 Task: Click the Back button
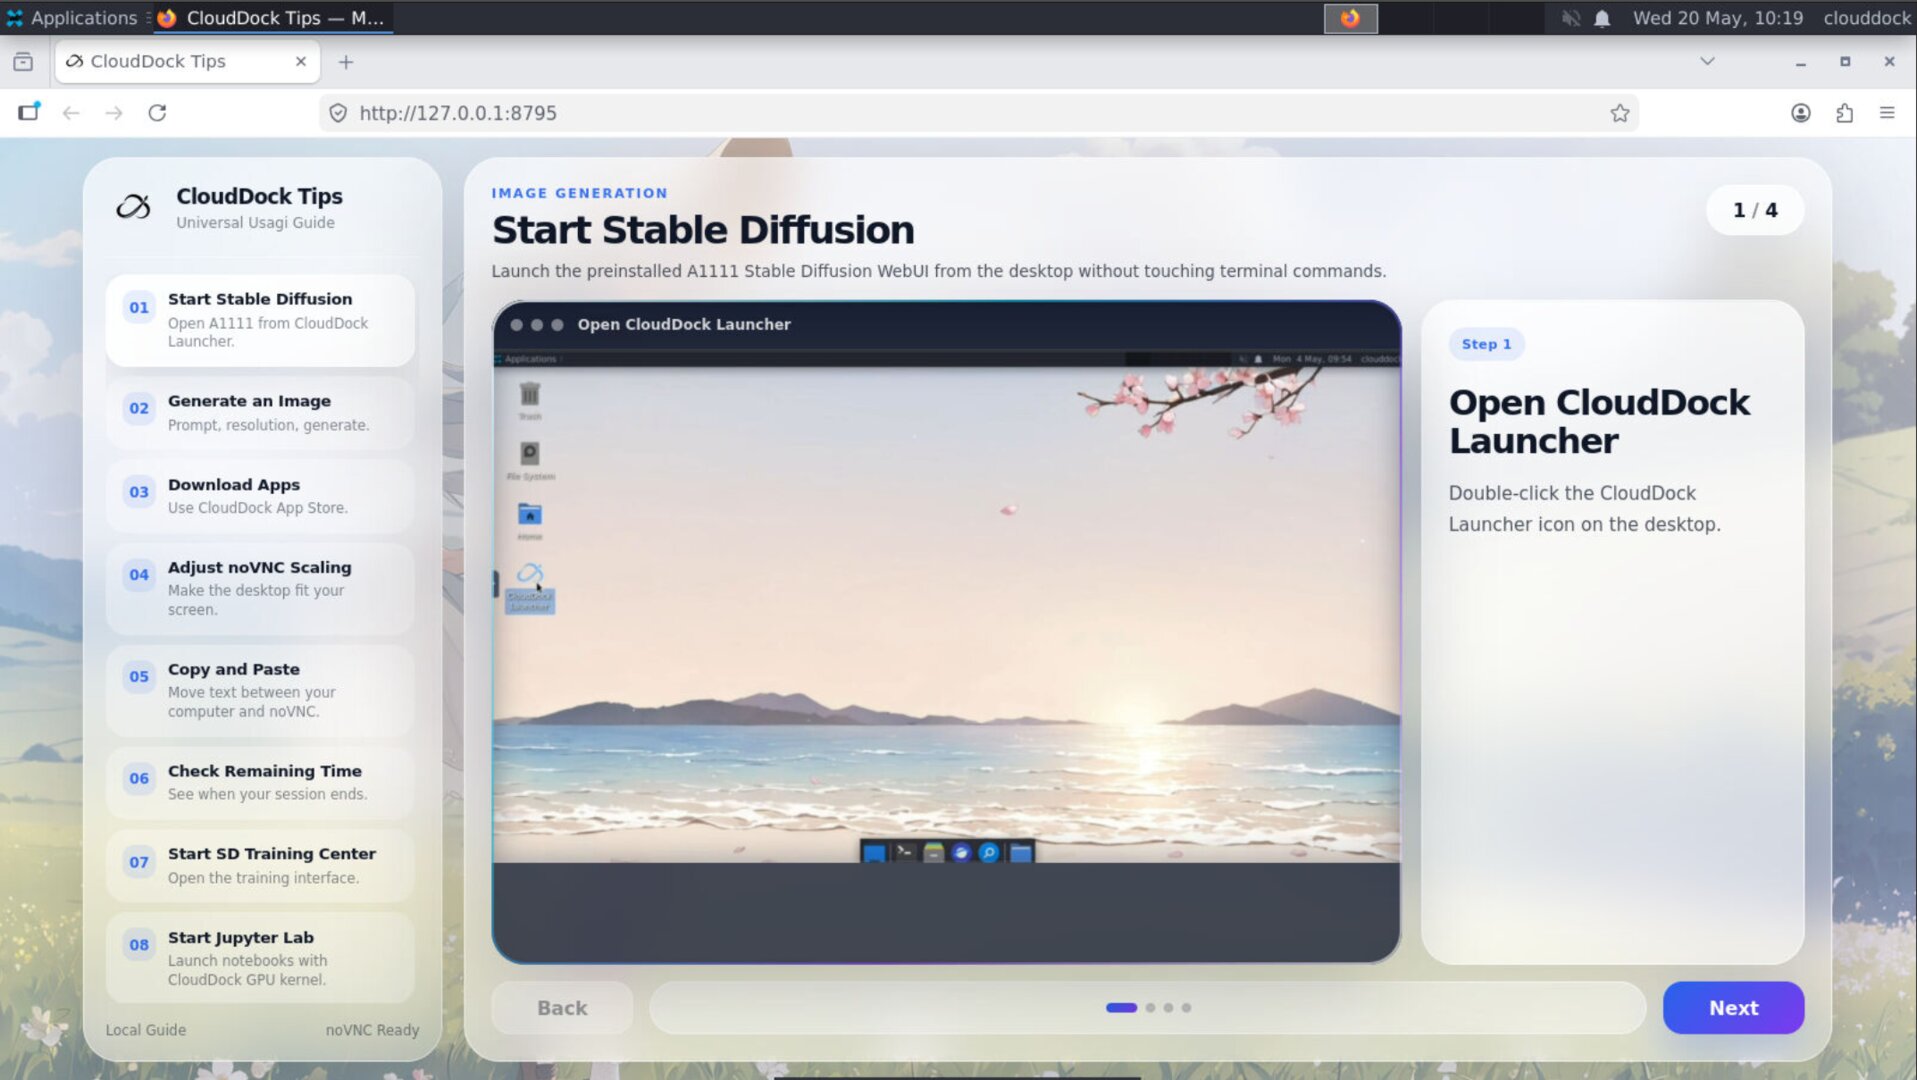tap(562, 1008)
